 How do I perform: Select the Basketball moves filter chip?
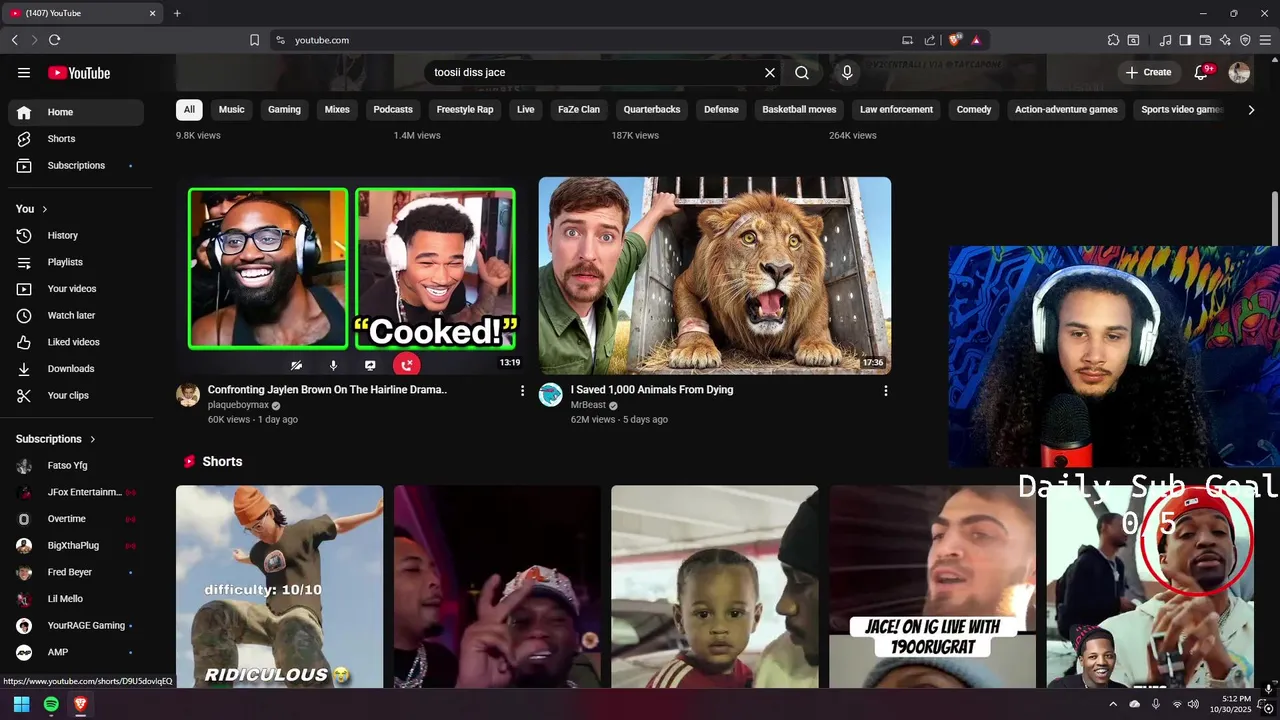pyautogui.click(x=799, y=110)
